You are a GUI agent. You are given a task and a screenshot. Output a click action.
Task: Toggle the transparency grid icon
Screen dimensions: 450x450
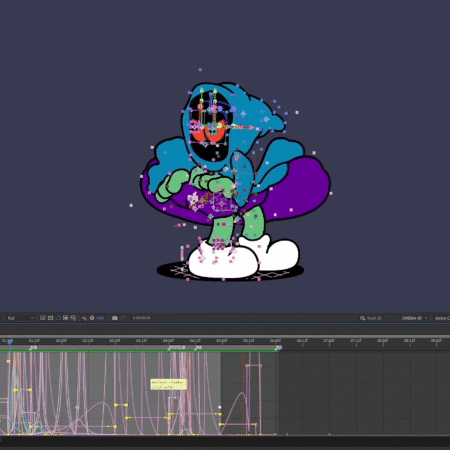[x=50, y=318]
